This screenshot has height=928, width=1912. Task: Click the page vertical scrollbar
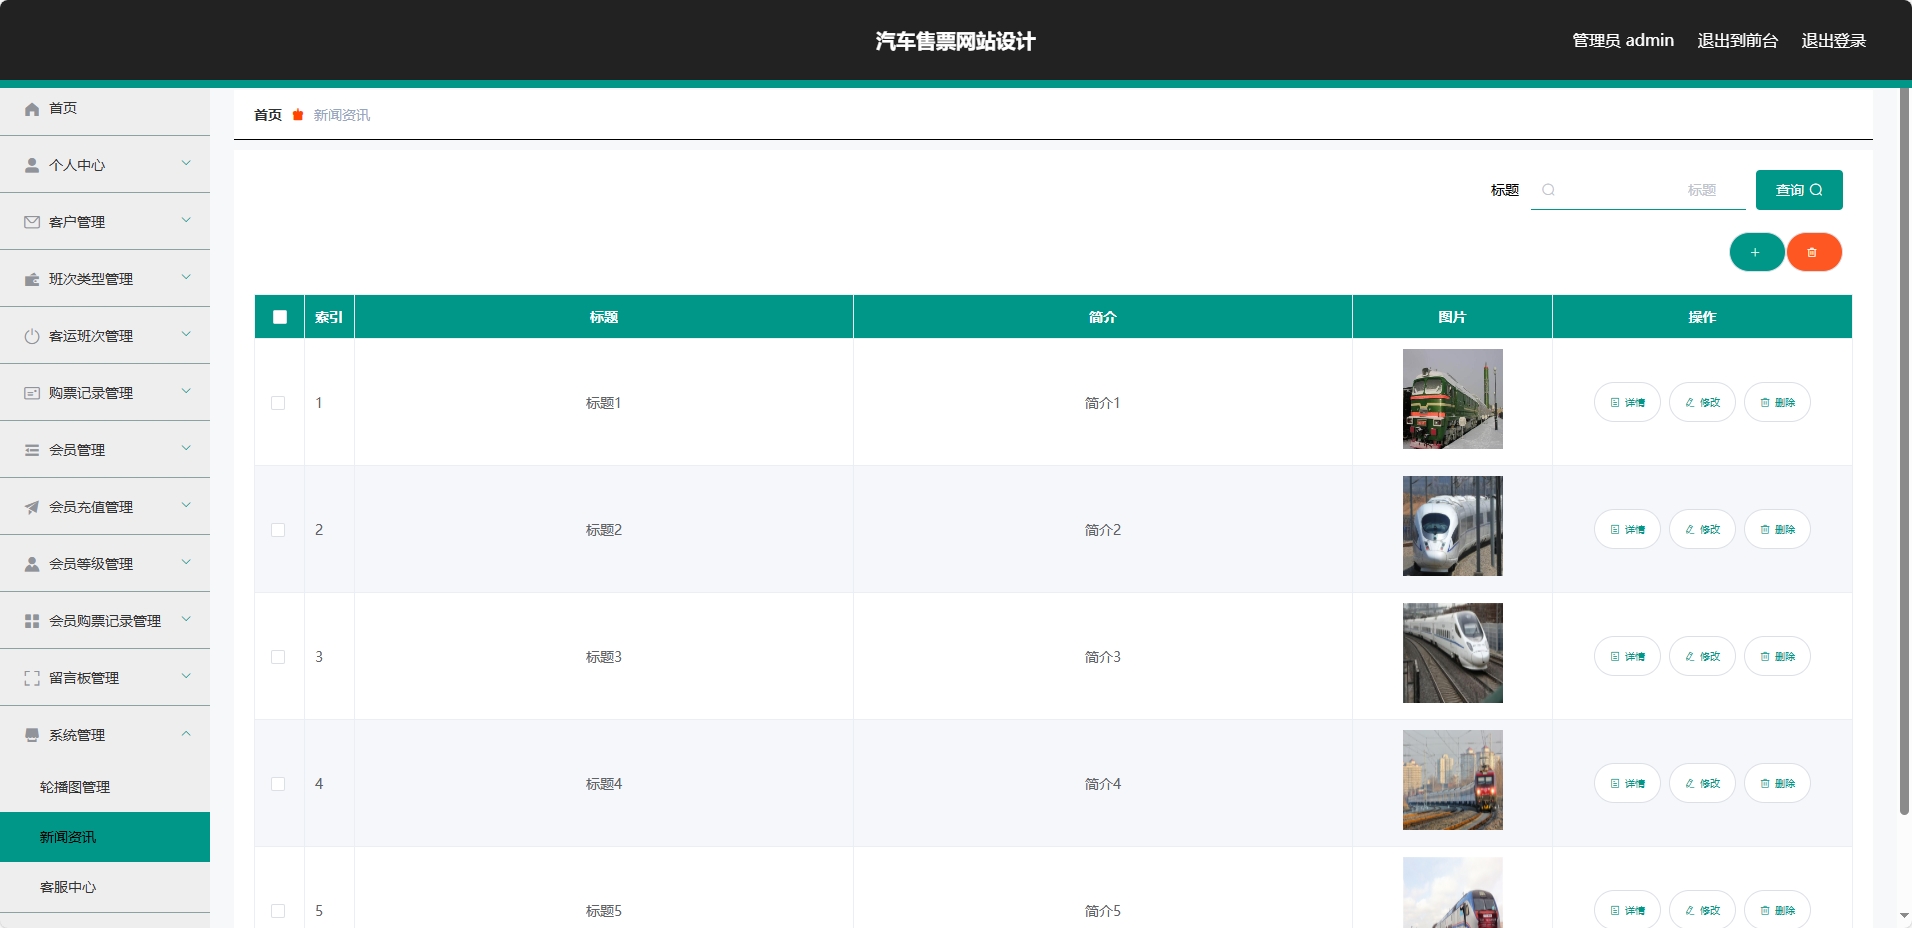click(x=1905, y=450)
